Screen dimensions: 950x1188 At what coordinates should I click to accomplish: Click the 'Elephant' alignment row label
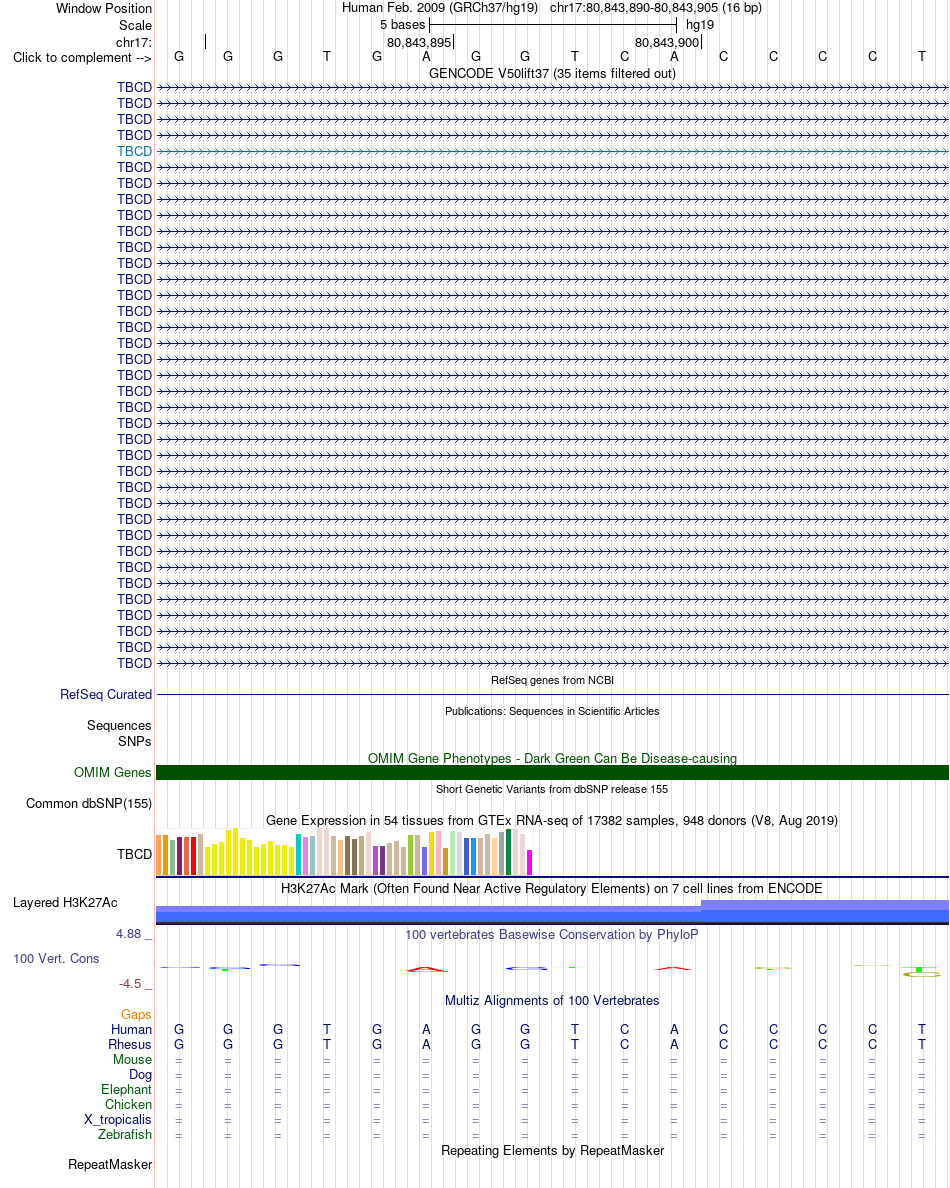click(127, 1090)
